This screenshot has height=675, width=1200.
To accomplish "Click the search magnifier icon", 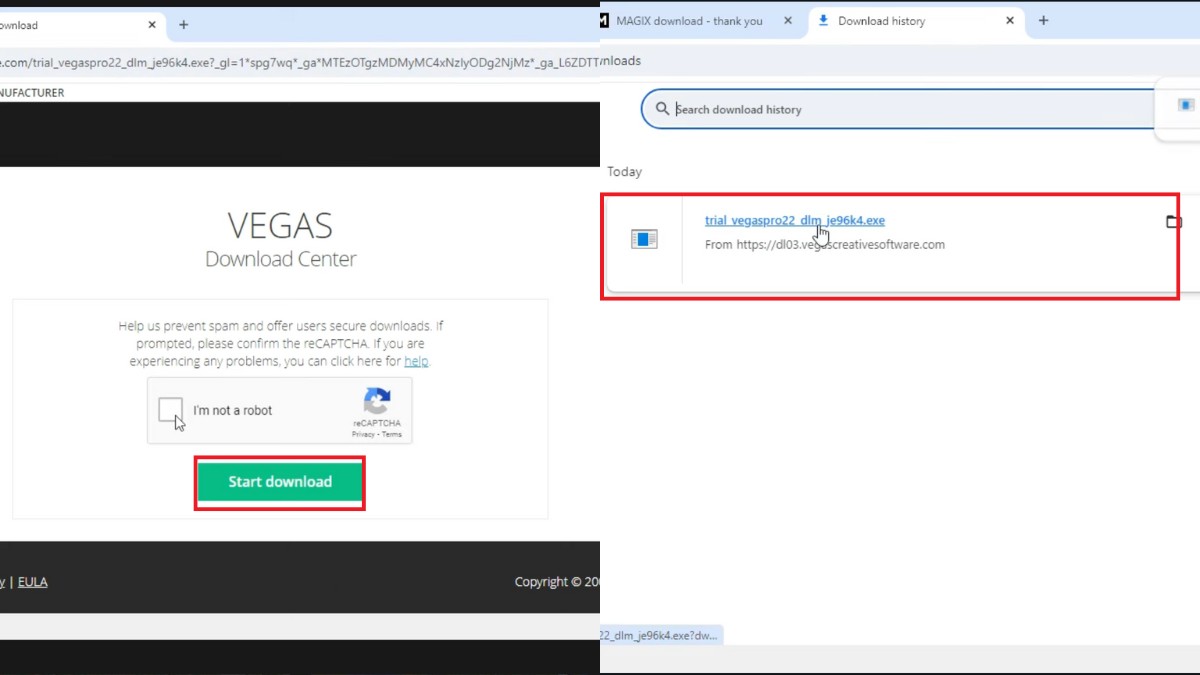I will [x=662, y=109].
